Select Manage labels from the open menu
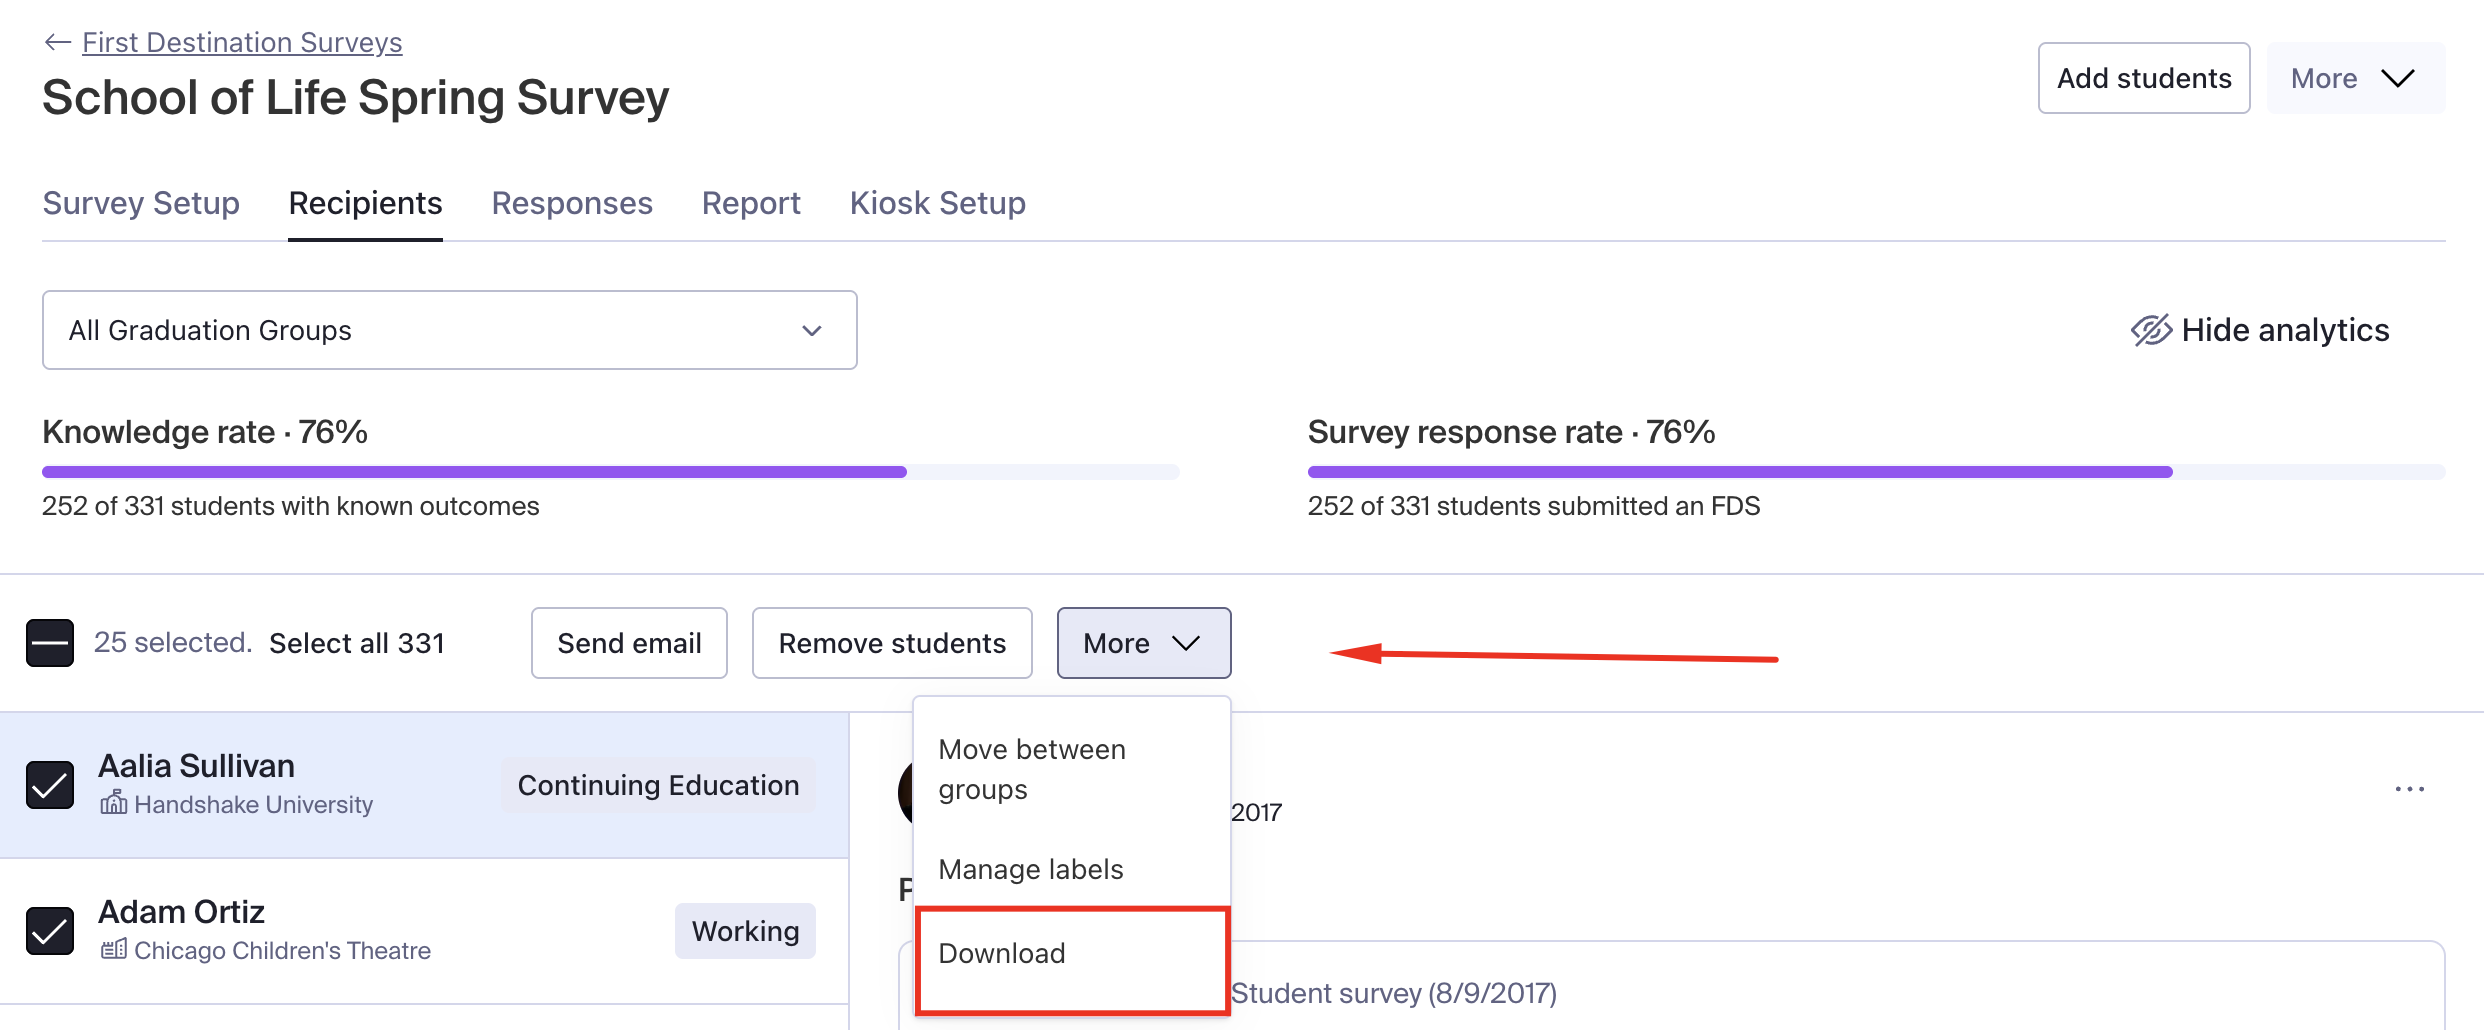Viewport: 2484px width, 1030px height. (x=1030, y=869)
